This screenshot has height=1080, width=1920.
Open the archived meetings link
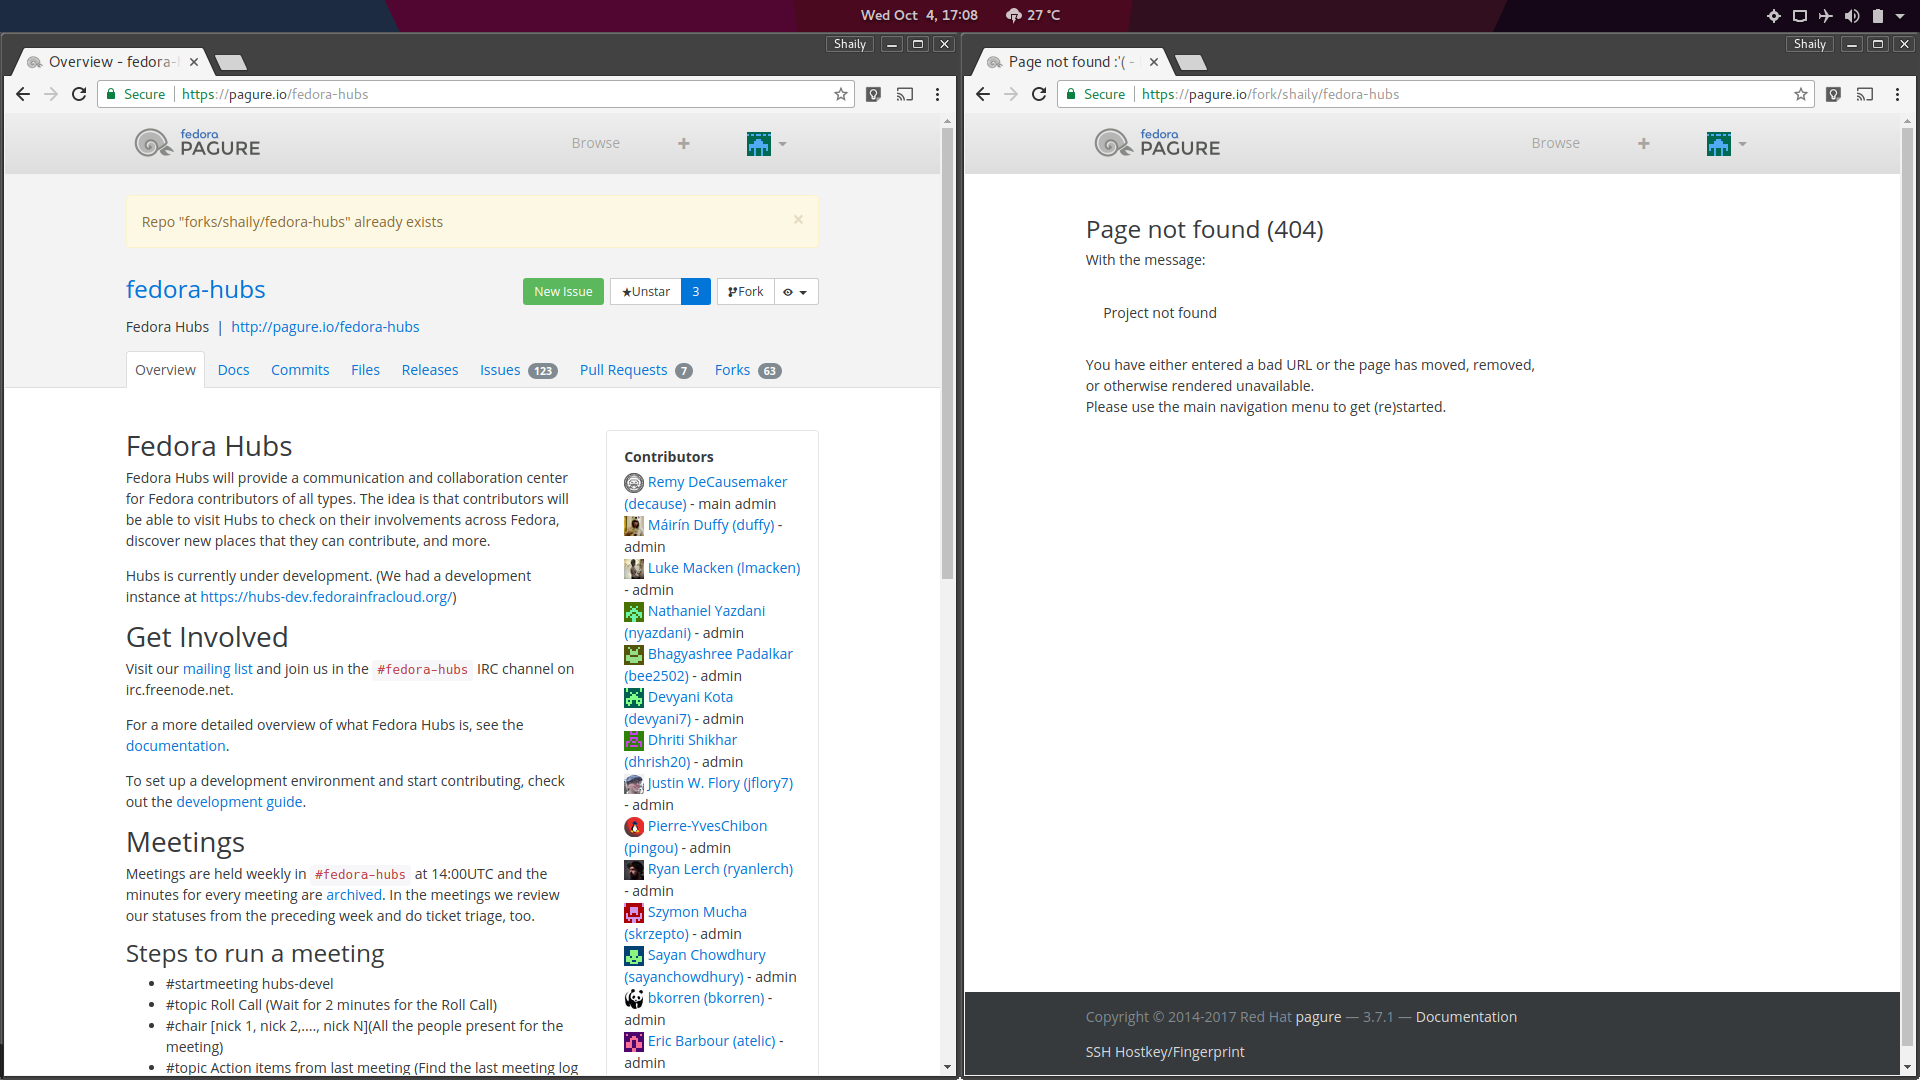(x=354, y=895)
